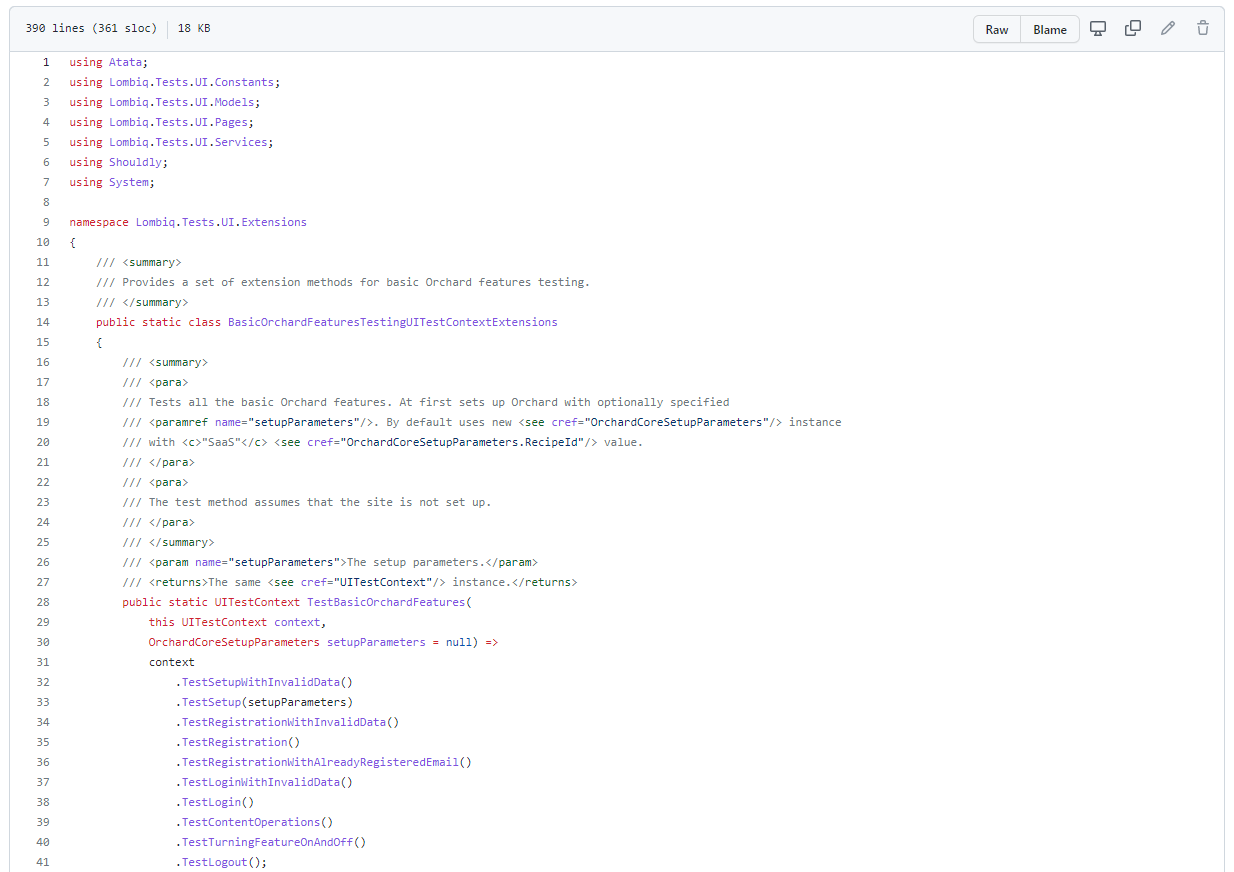Viewport: 1234px width, 872px height.
Task: Click "Lombiq.Tests.UI.Constants" using line
Action: [x=175, y=82]
